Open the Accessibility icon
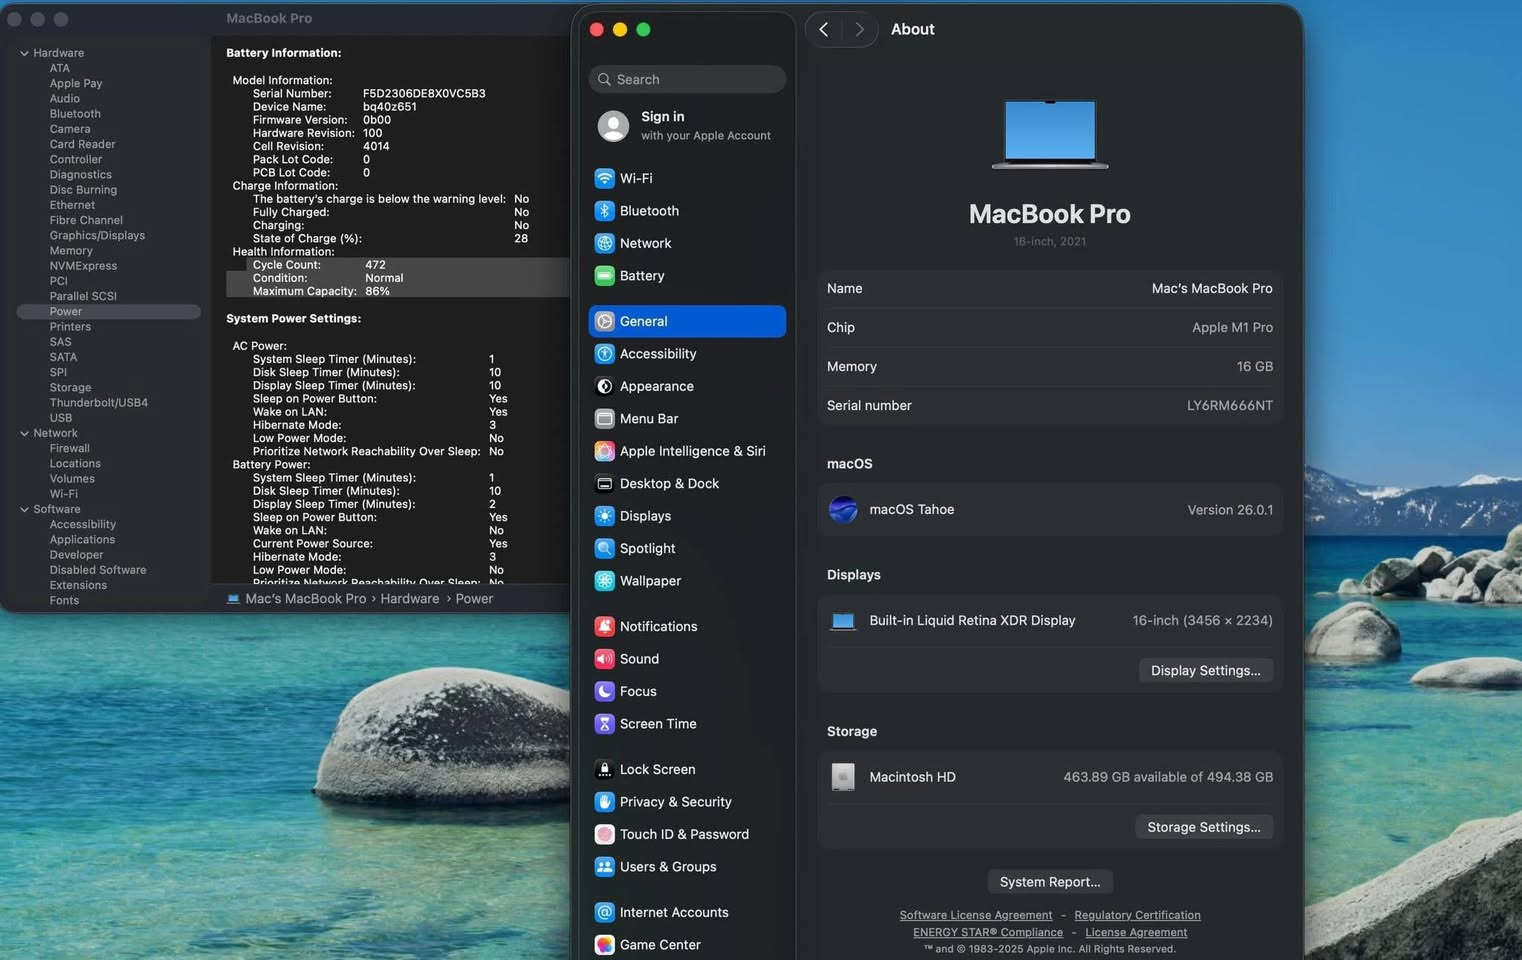This screenshot has width=1522, height=960. 604,354
